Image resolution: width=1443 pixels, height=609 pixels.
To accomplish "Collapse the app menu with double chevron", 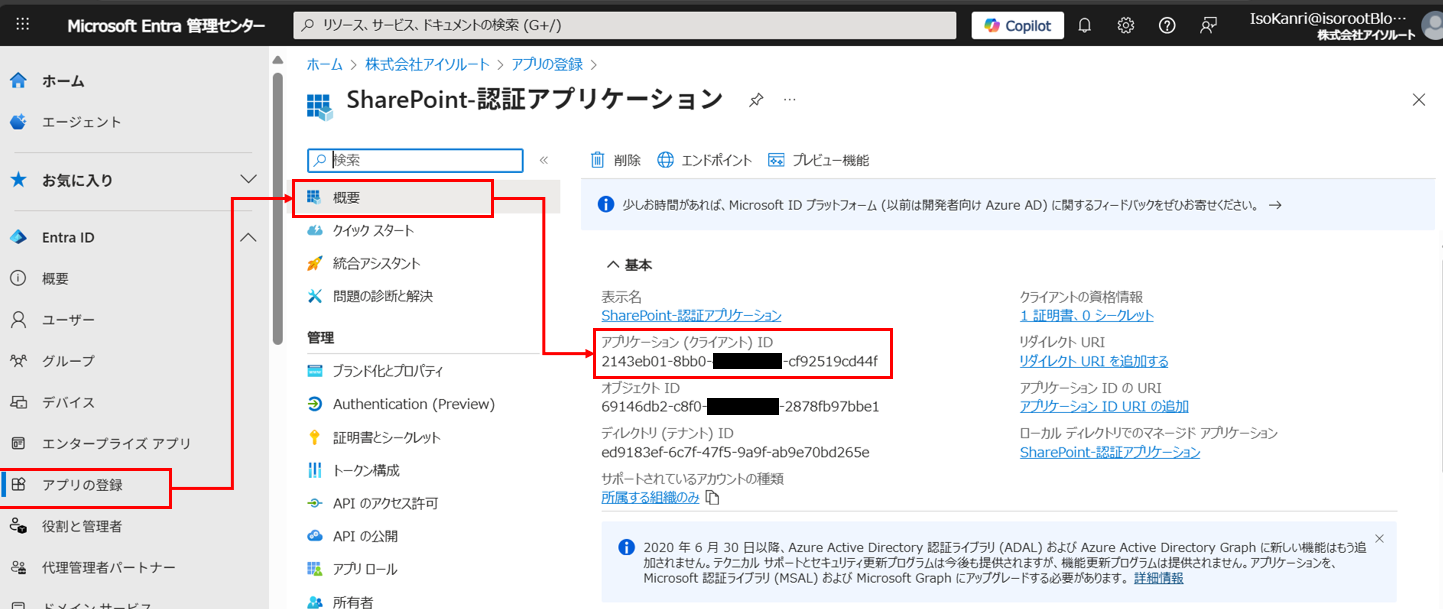I will pos(544,160).
